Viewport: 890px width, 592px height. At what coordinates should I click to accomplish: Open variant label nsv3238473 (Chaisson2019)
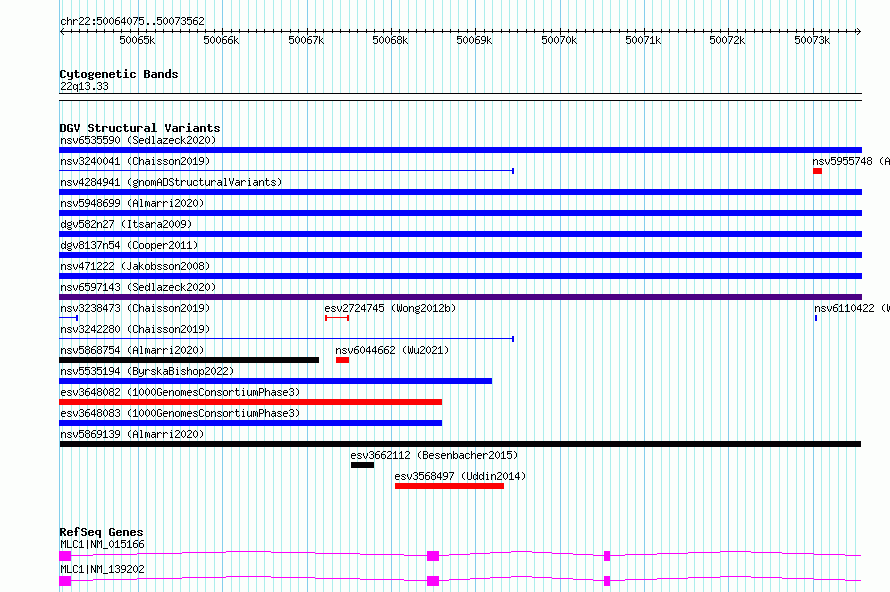coord(135,308)
